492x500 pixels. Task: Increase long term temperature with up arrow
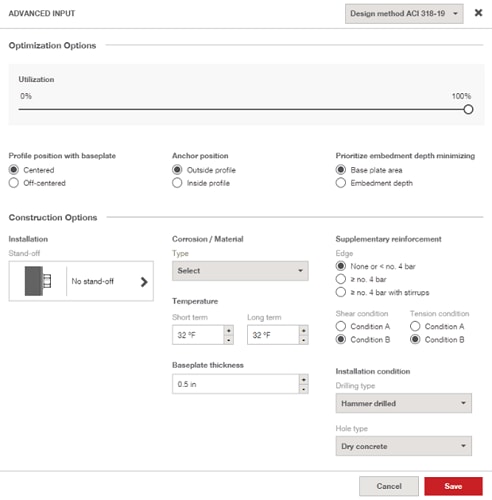303,330
